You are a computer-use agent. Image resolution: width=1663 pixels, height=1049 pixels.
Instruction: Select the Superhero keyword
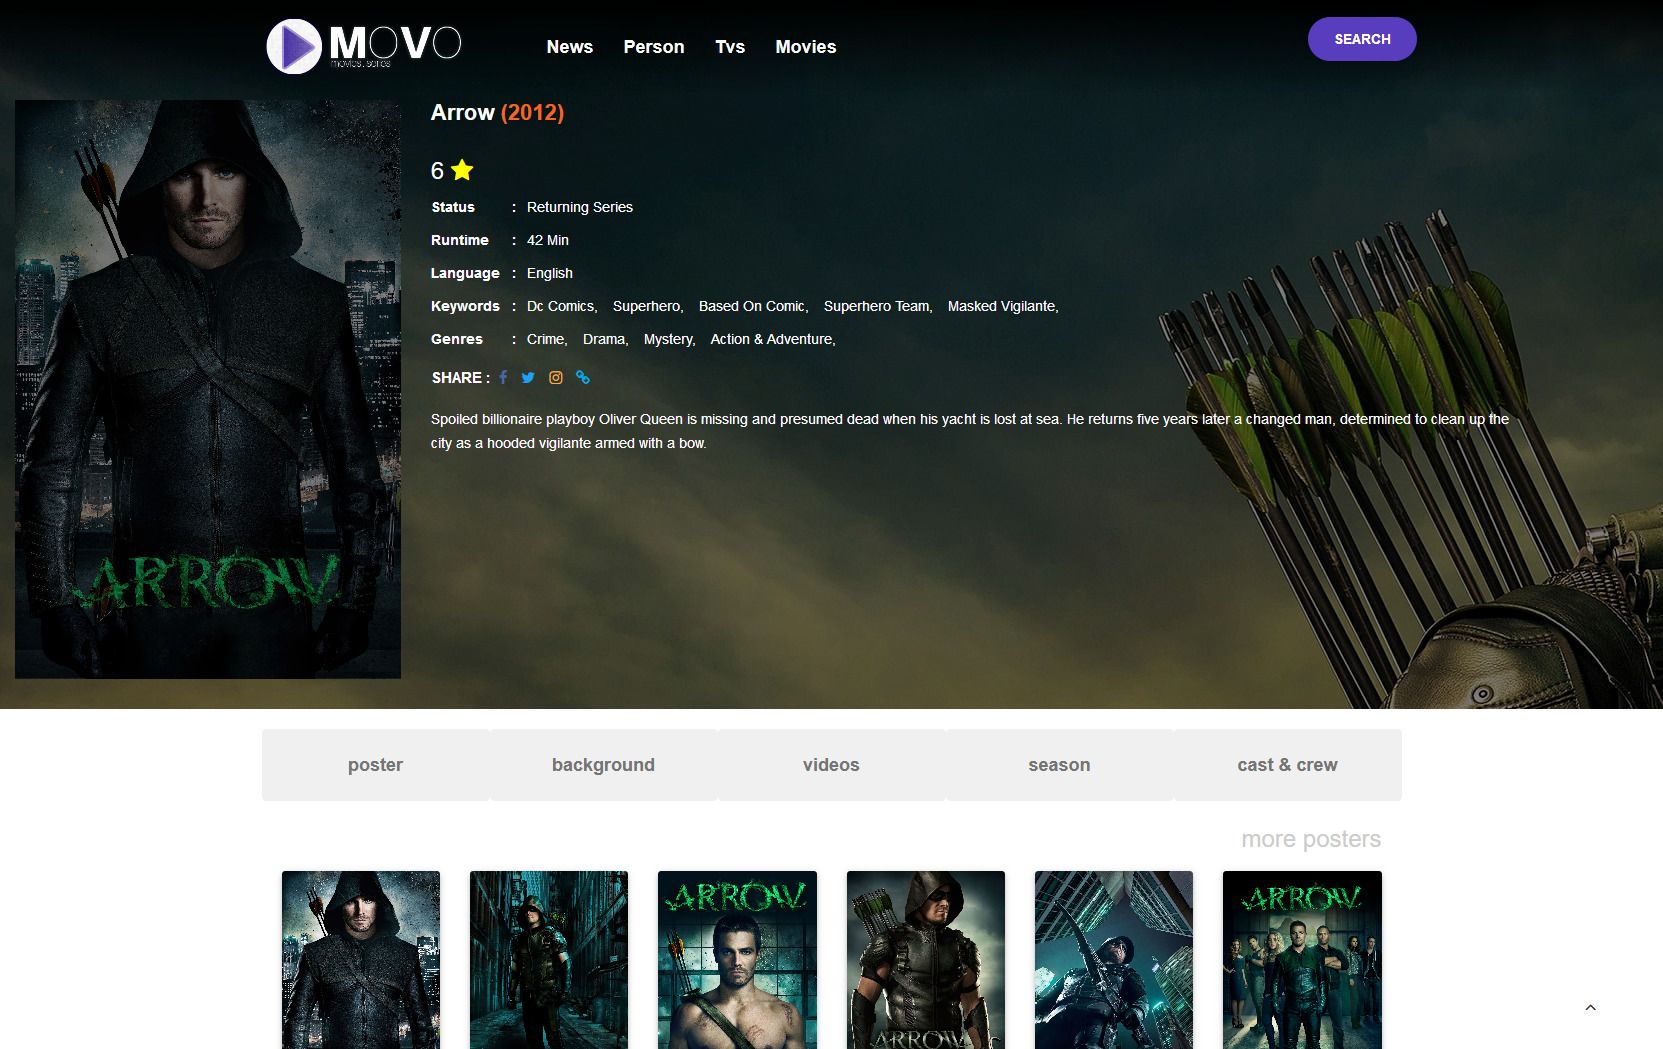(648, 306)
